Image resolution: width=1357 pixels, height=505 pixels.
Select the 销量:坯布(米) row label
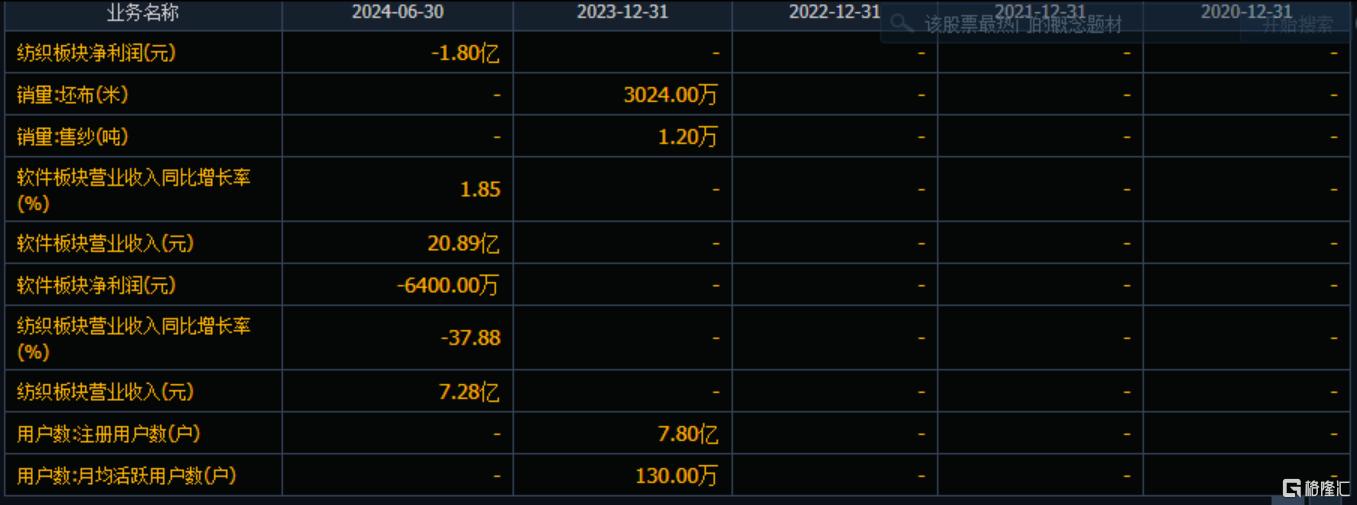point(72,95)
